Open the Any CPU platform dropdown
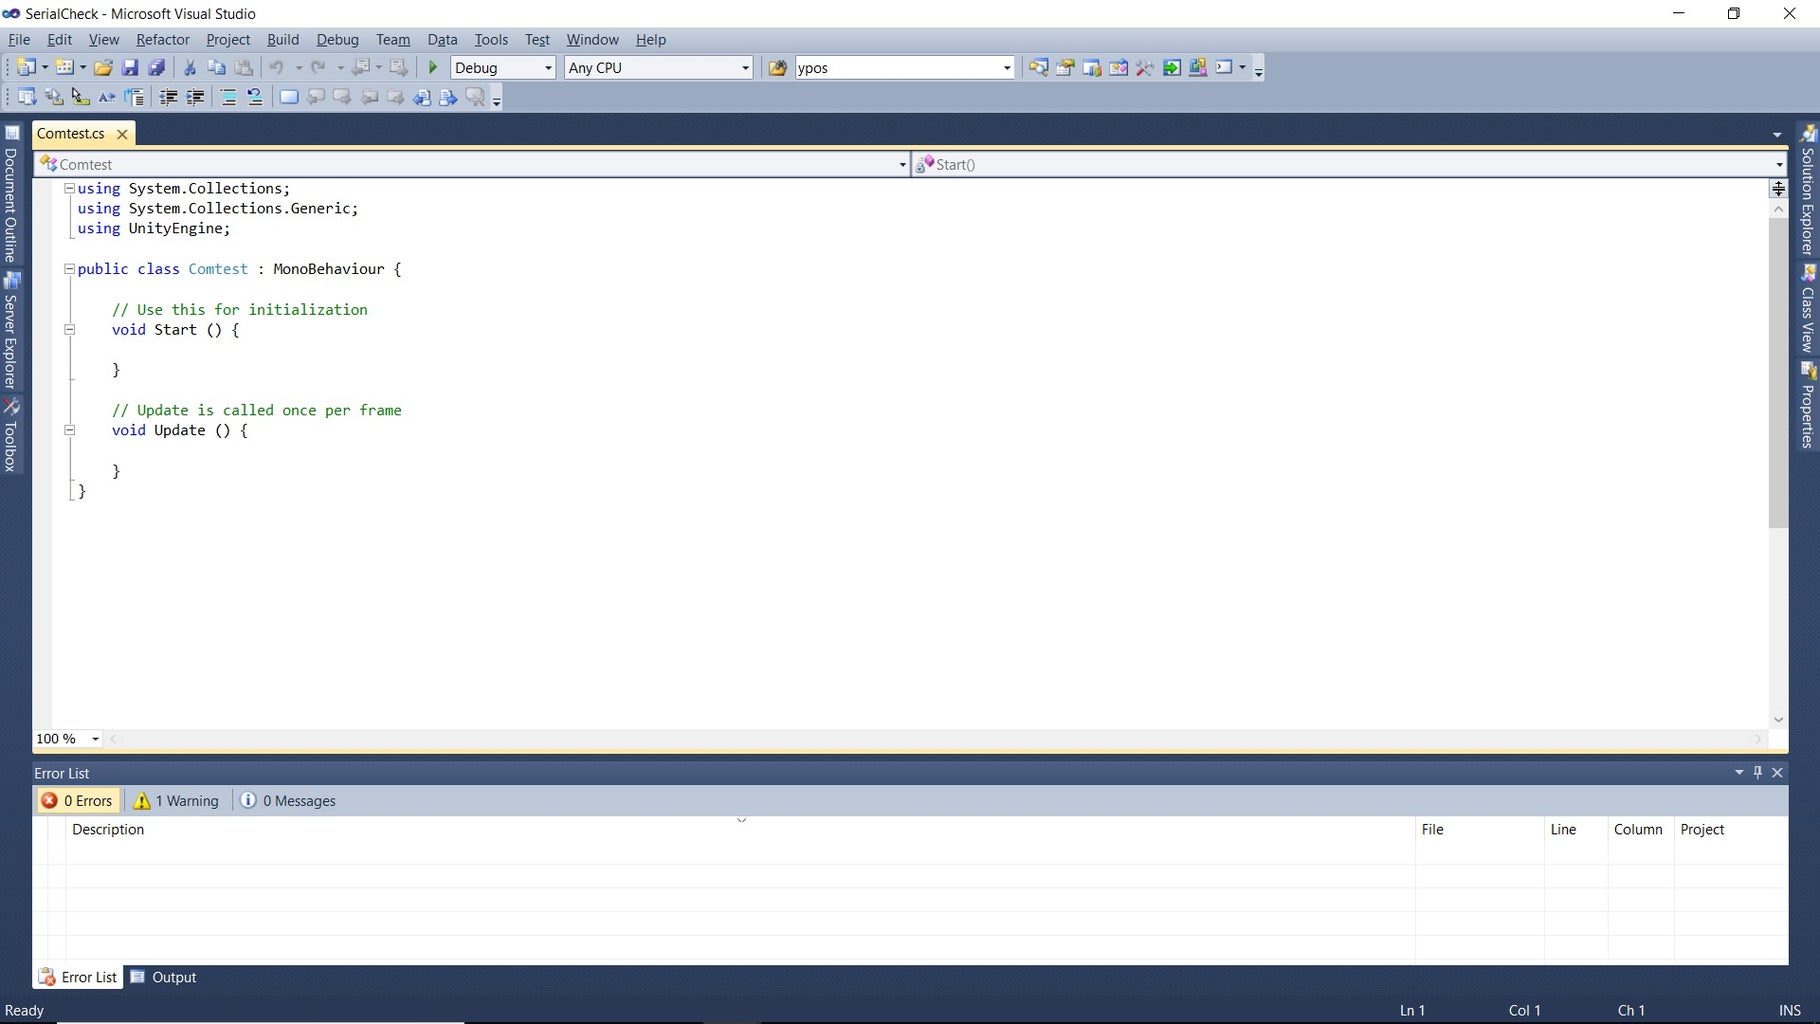Image resolution: width=1820 pixels, height=1024 pixels. point(658,67)
